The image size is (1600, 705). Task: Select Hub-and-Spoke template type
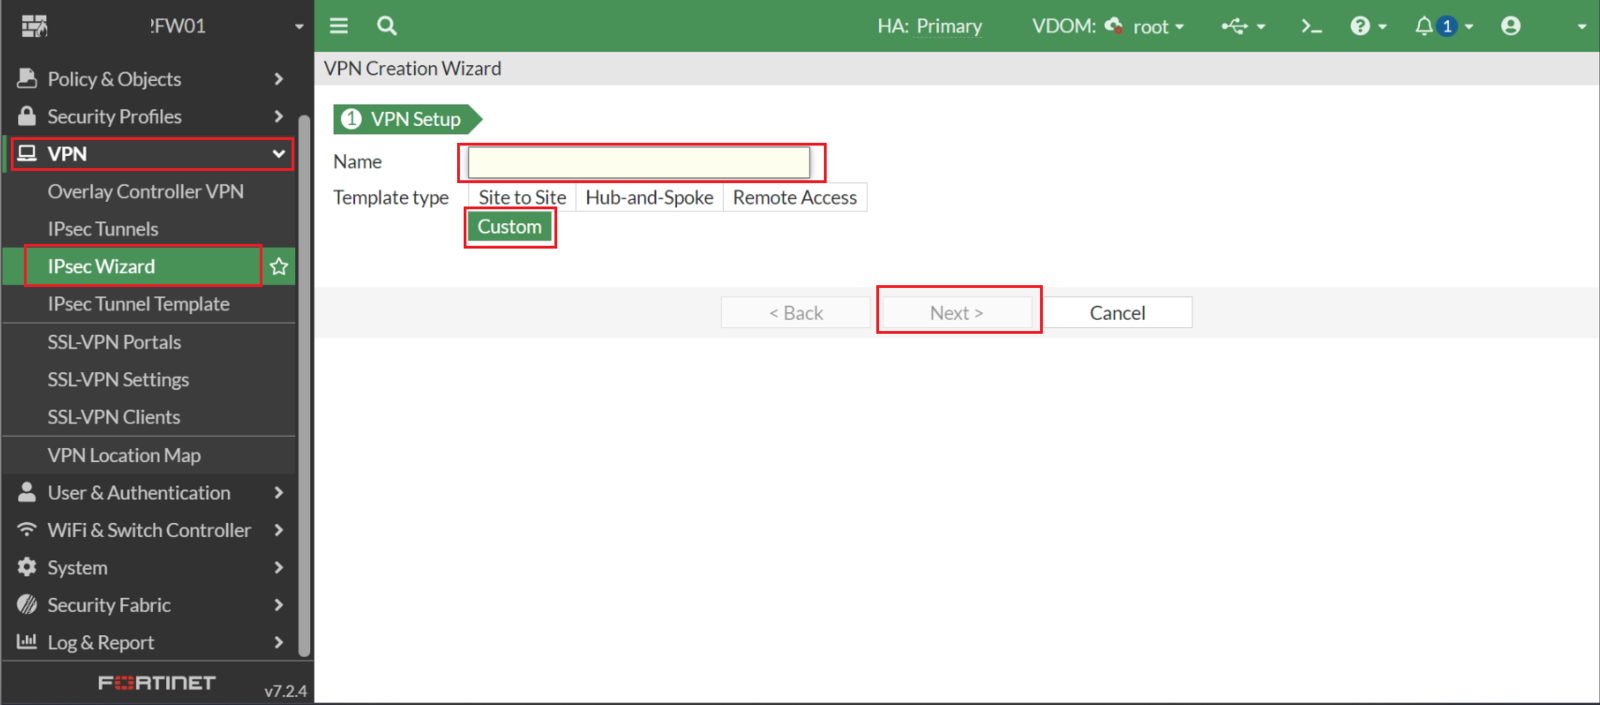pos(649,198)
